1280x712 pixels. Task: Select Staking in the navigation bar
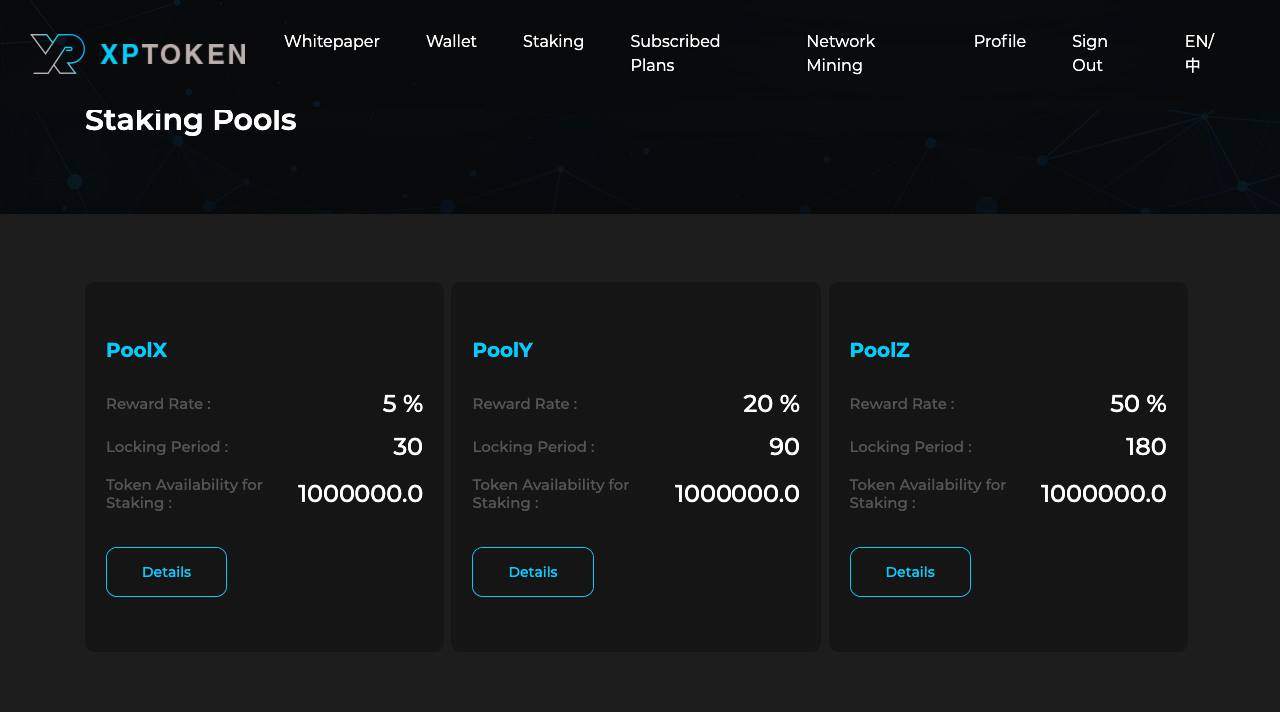pyautogui.click(x=553, y=42)
